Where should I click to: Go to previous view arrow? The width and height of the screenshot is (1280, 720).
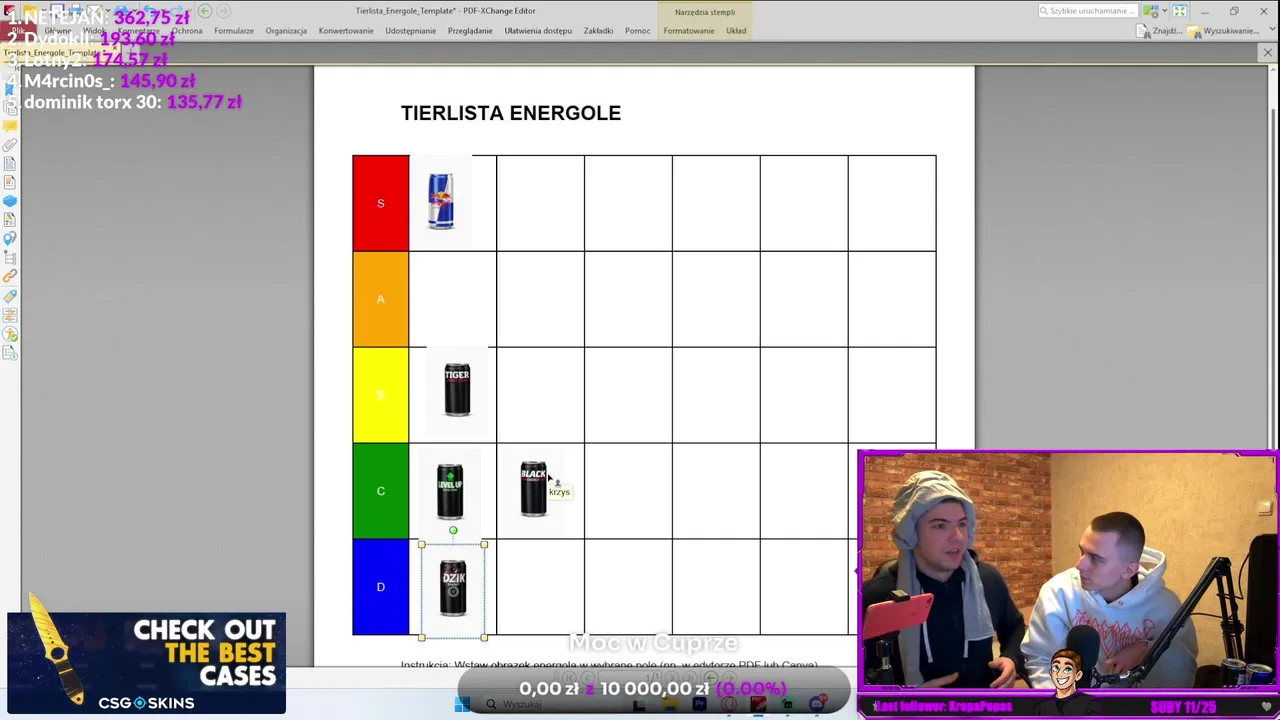[204, 11]
